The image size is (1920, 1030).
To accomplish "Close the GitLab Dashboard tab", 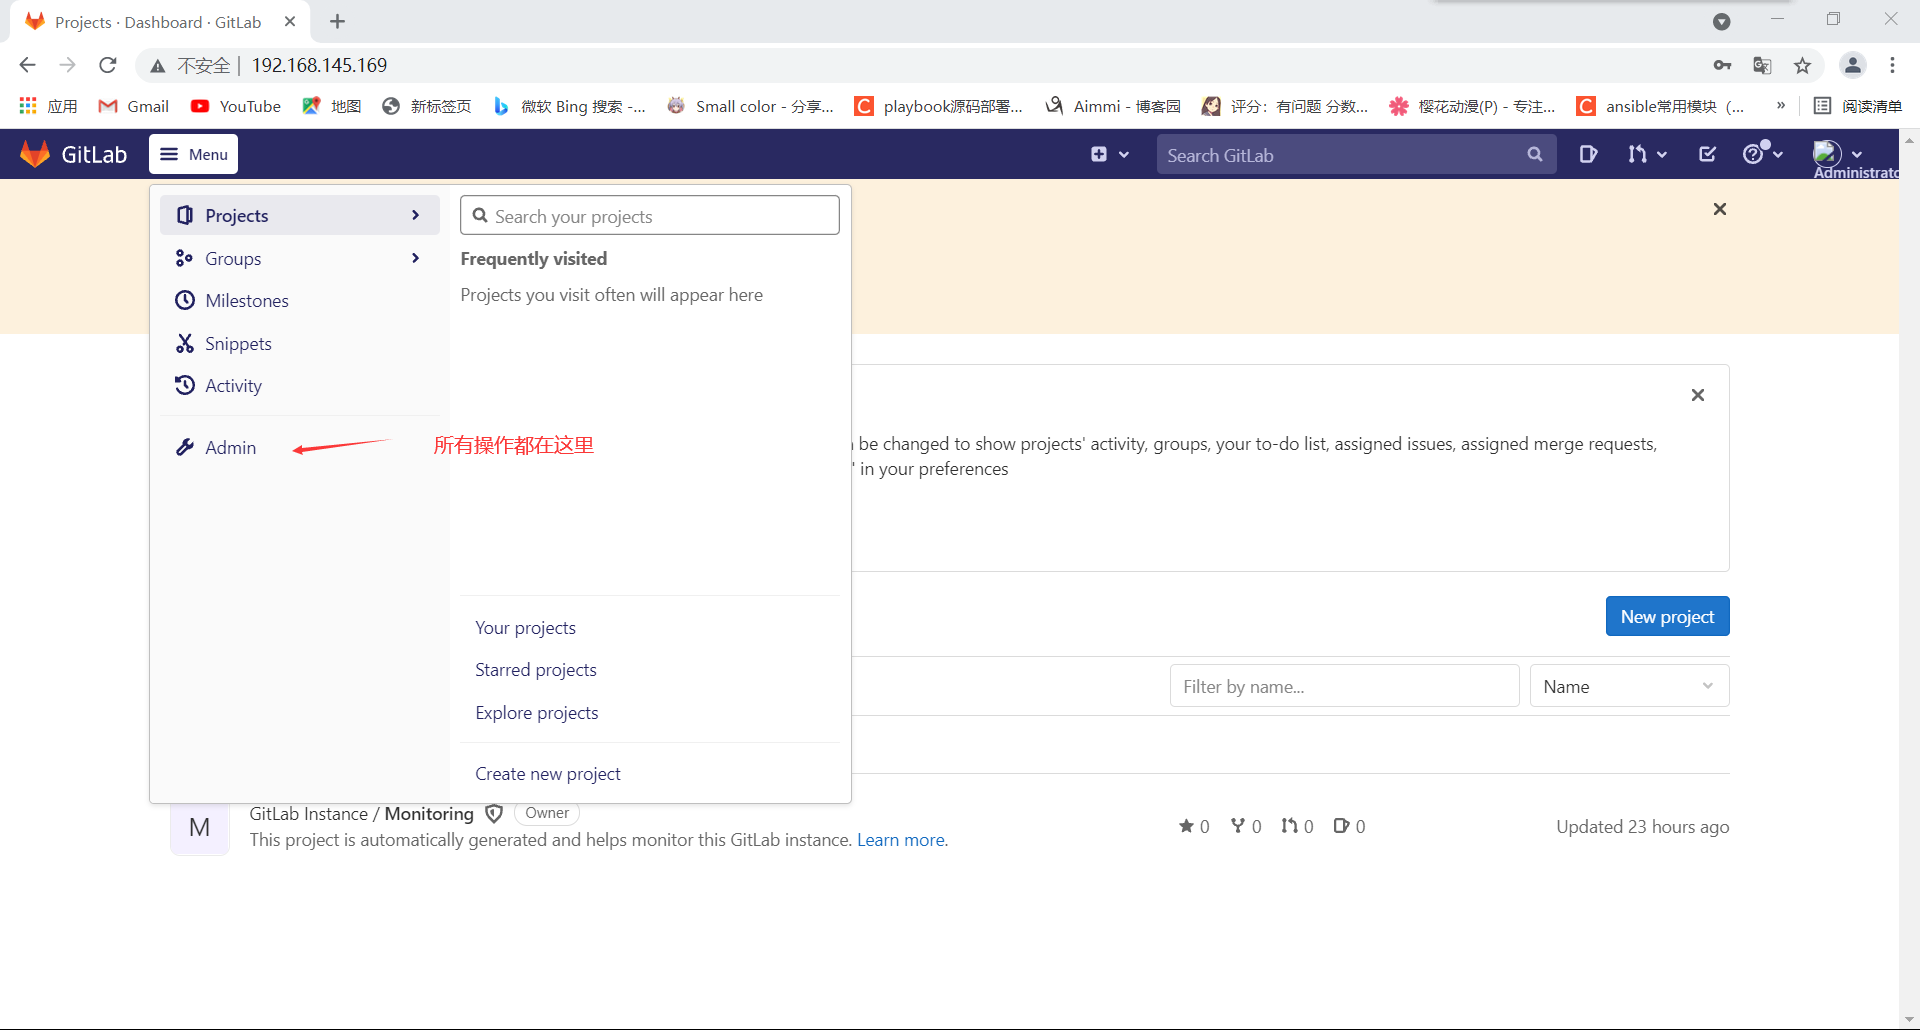I will point(290,21).
